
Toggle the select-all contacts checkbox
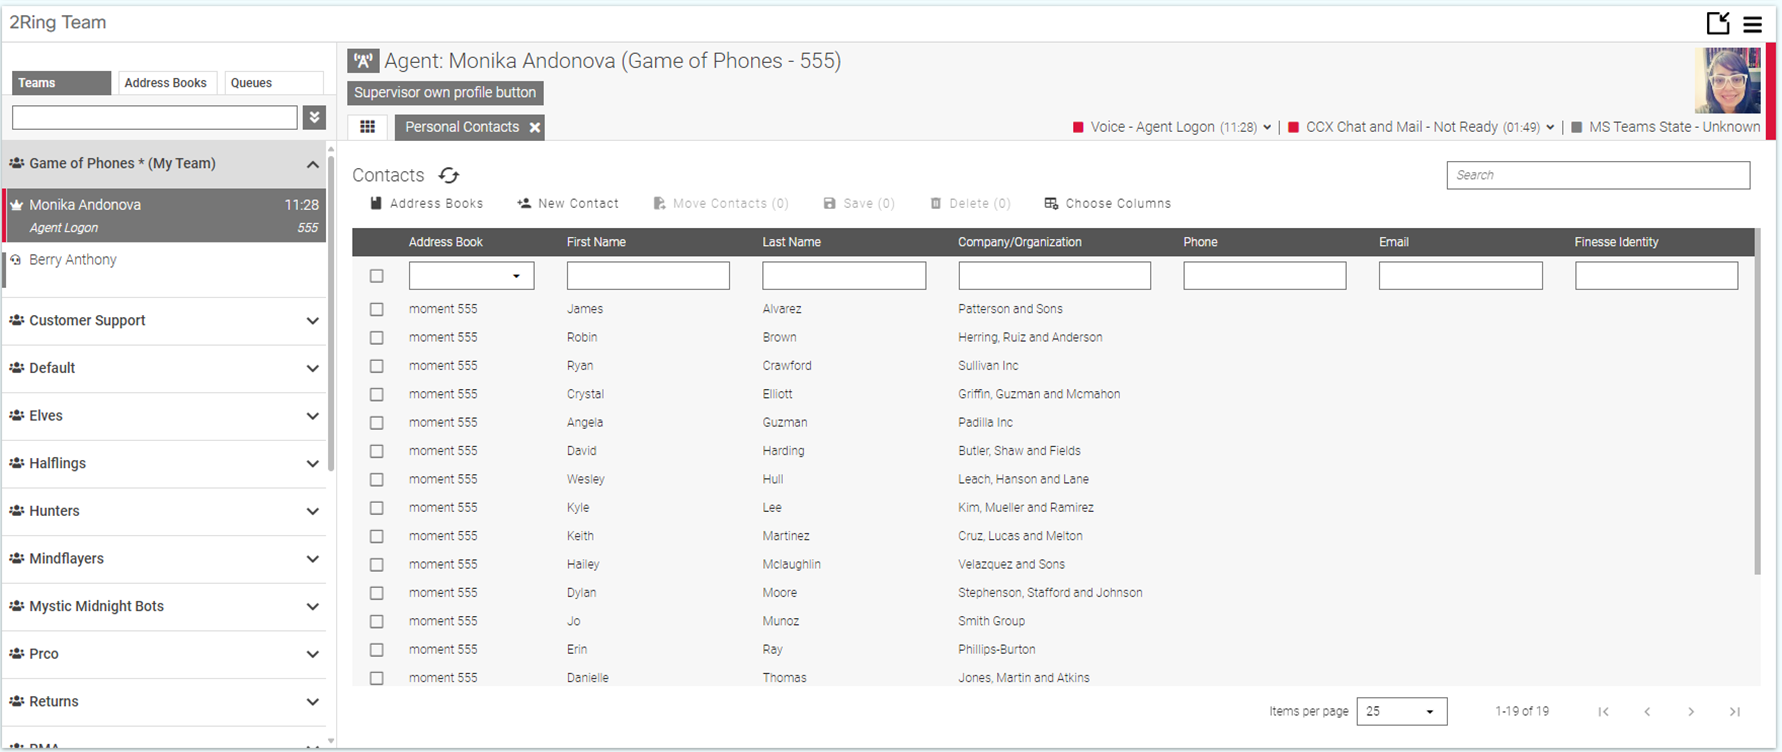[x=377, y=276]
